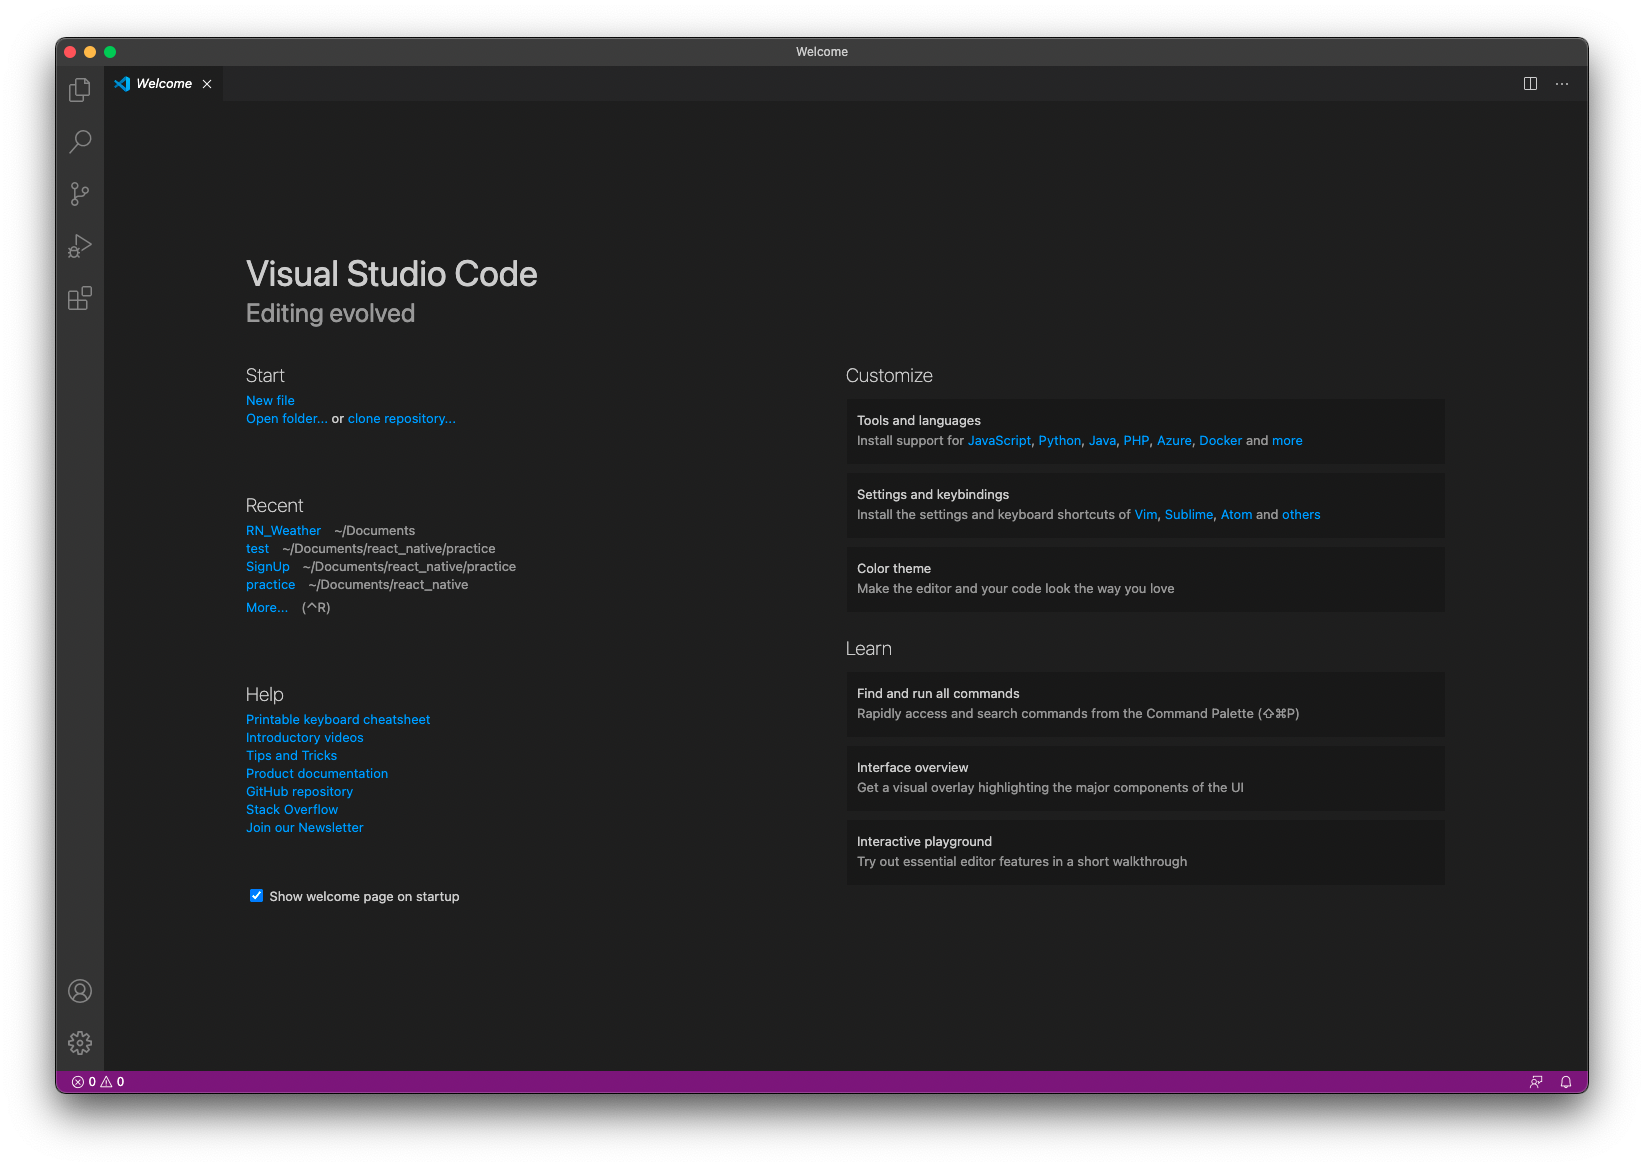Click the errors and warnings status indicator

[x=98, y=1082]
